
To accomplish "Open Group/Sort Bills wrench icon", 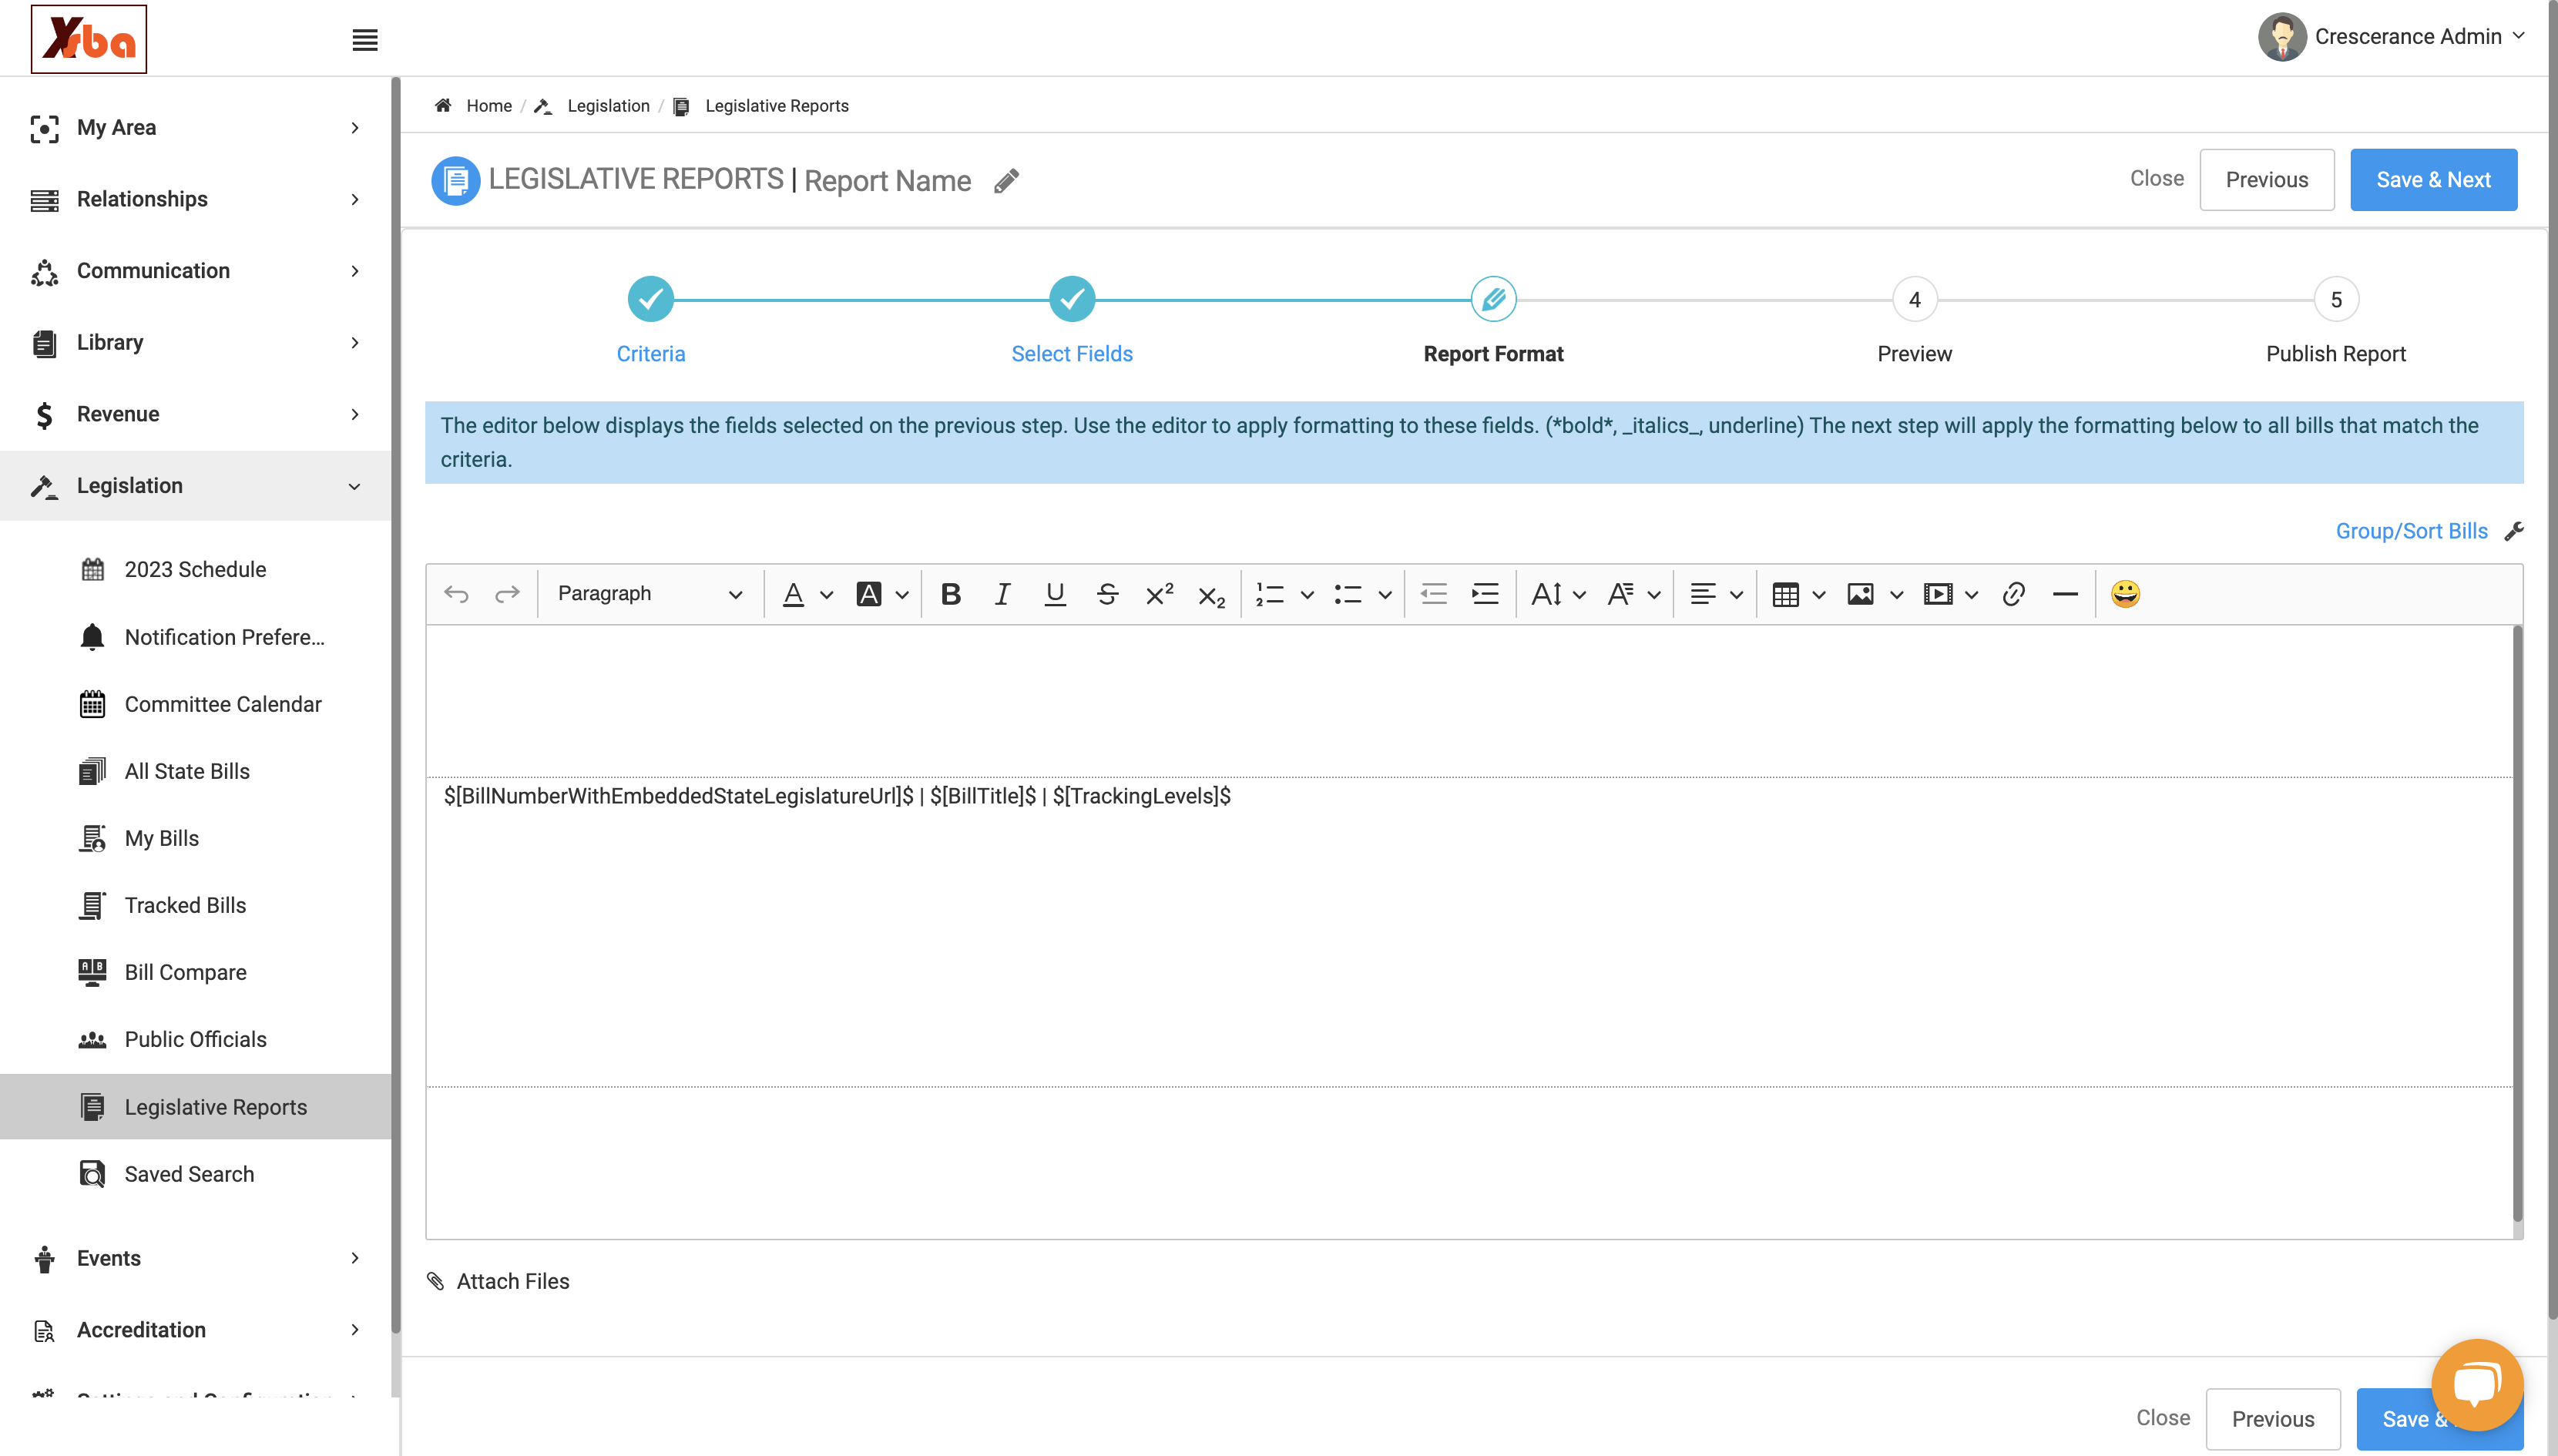I will tap(2514, 531).
